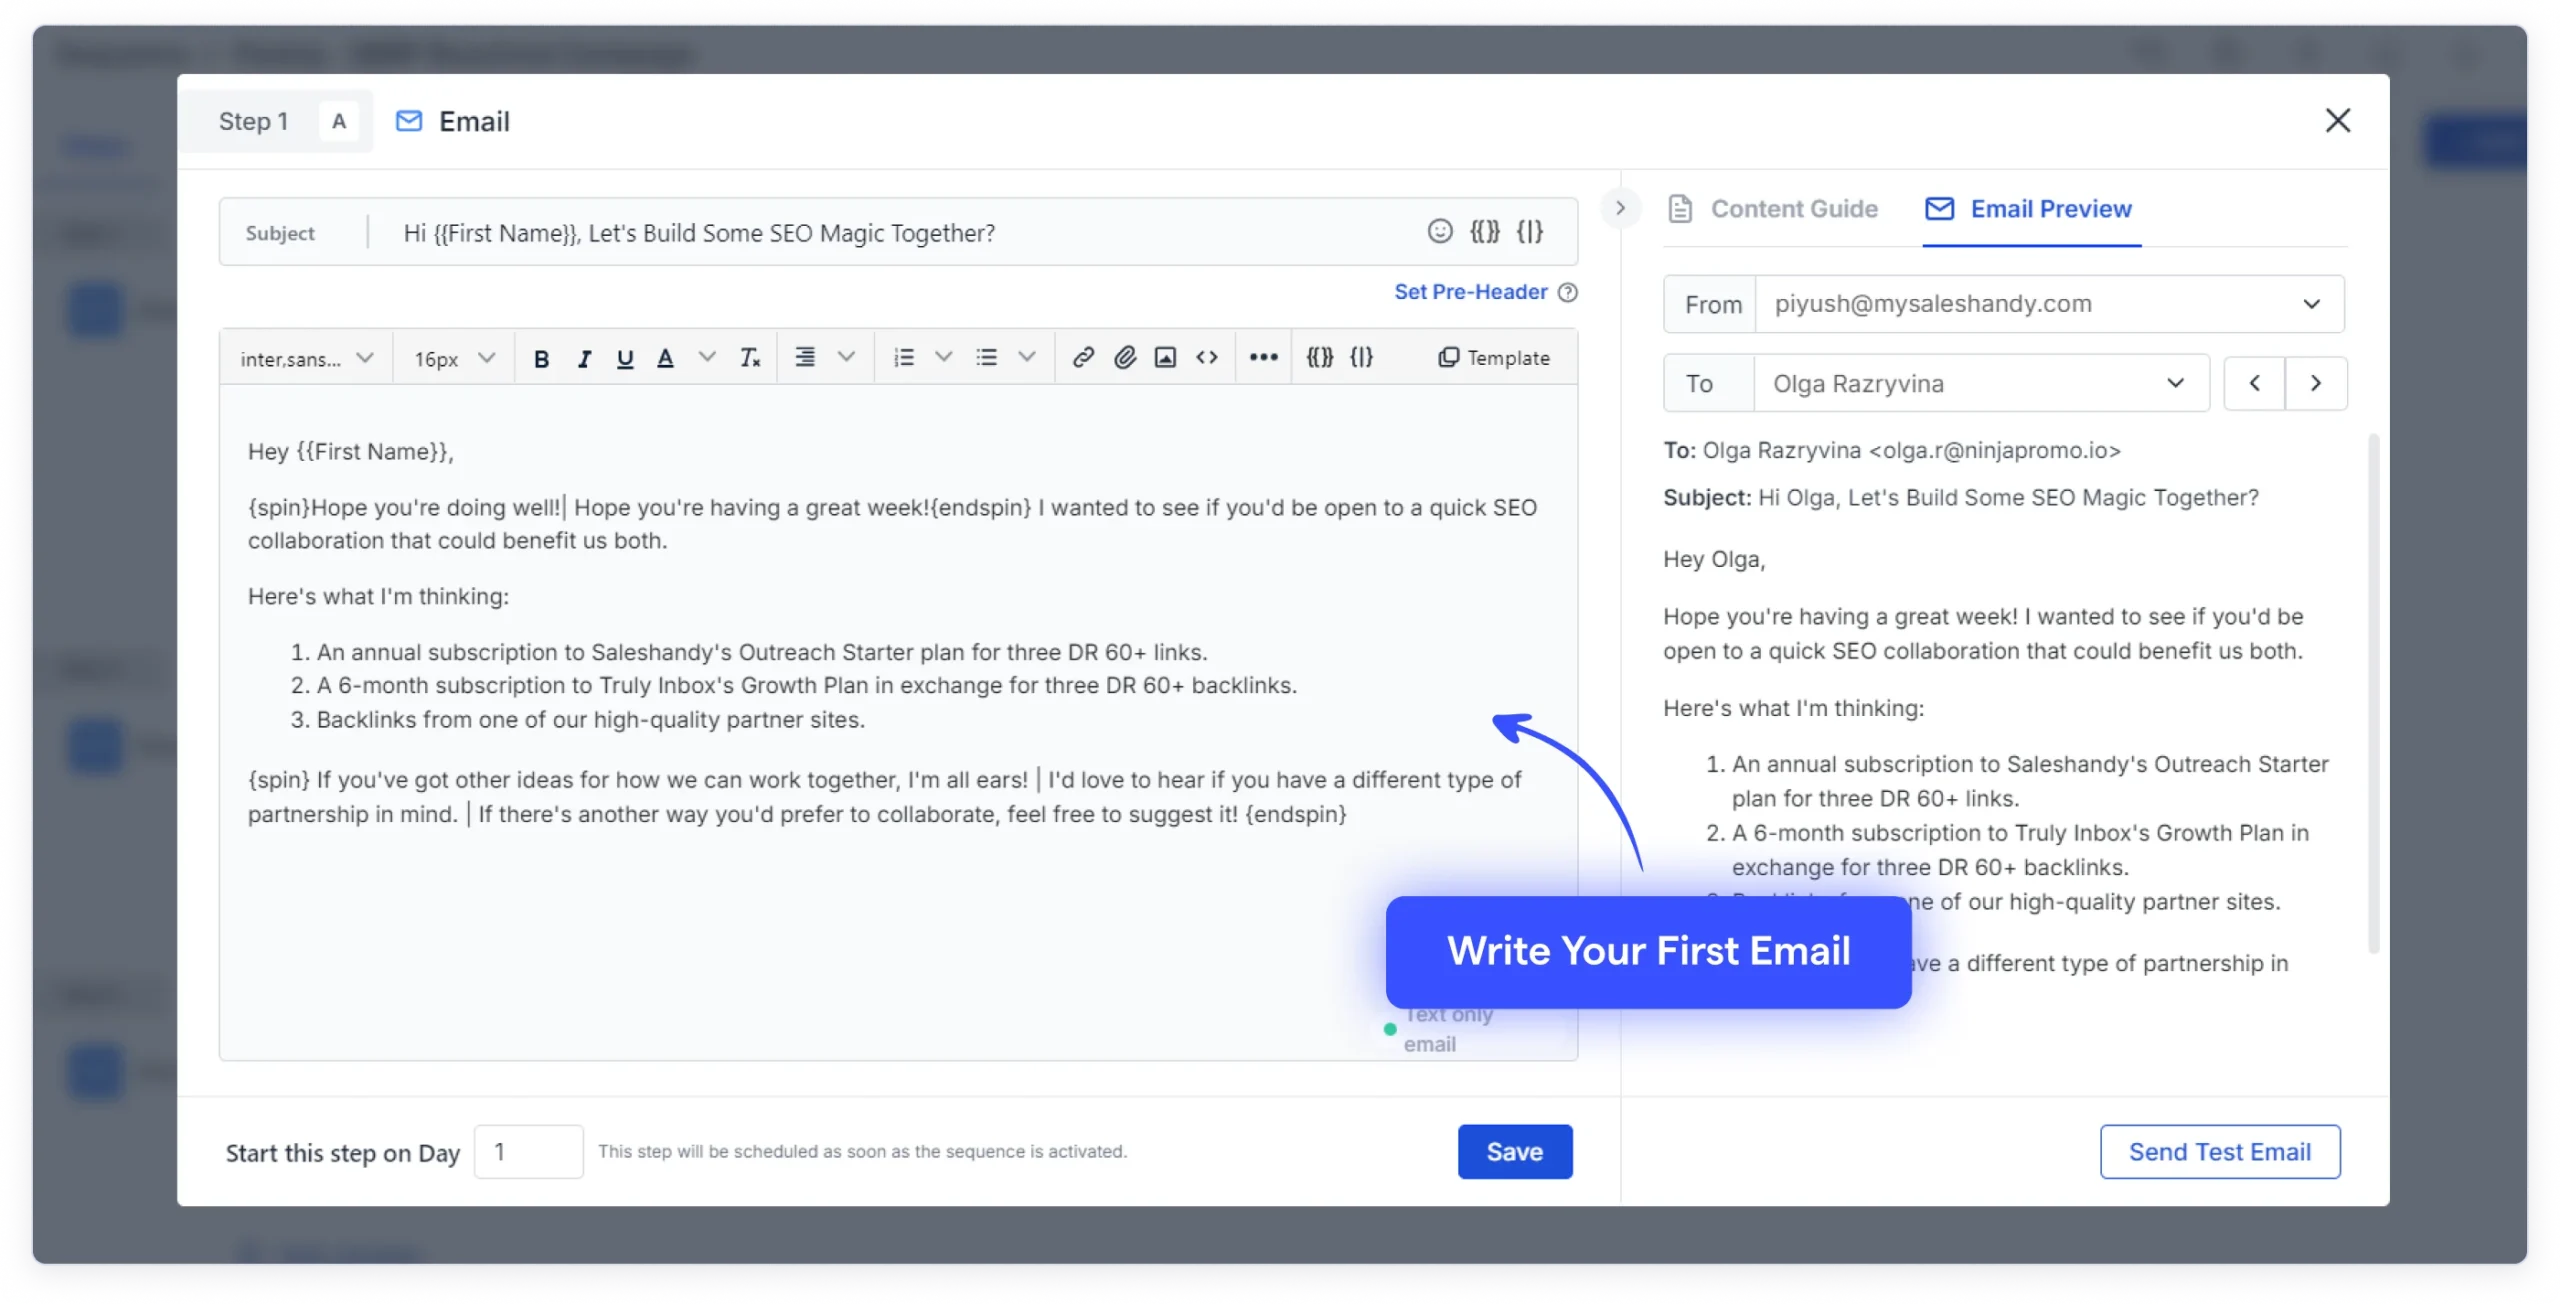
Task: Click Set Pre-Header link
Action: click(1470, 292)
